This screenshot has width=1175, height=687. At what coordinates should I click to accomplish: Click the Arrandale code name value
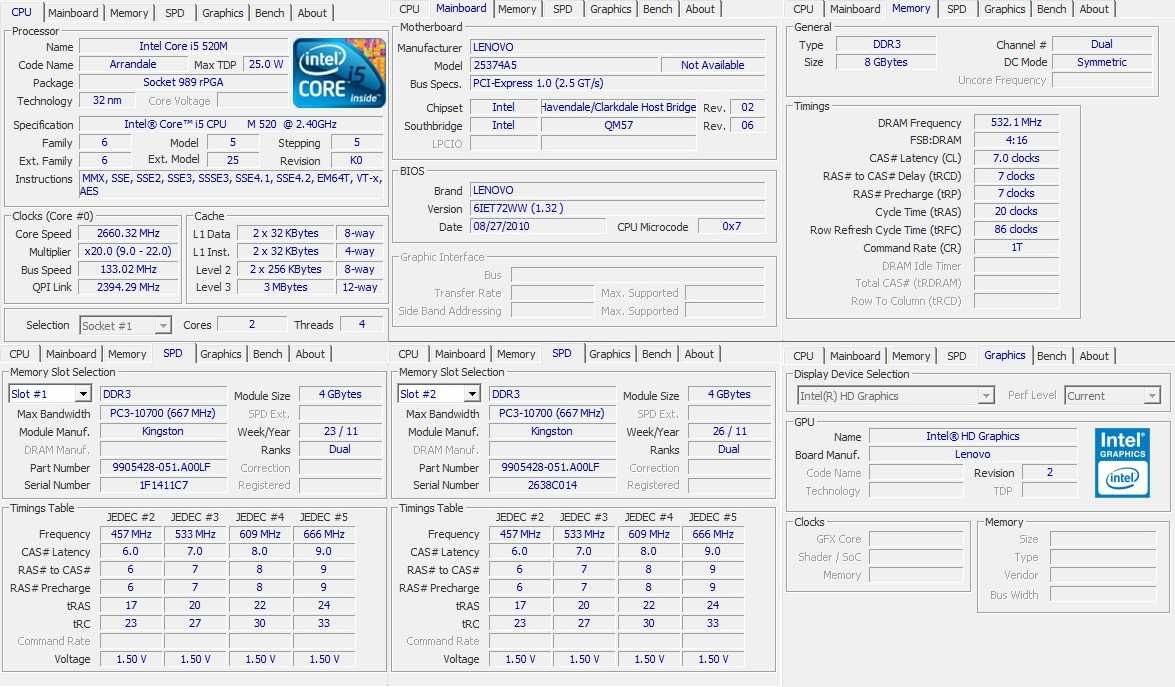(x=133, y=64)
